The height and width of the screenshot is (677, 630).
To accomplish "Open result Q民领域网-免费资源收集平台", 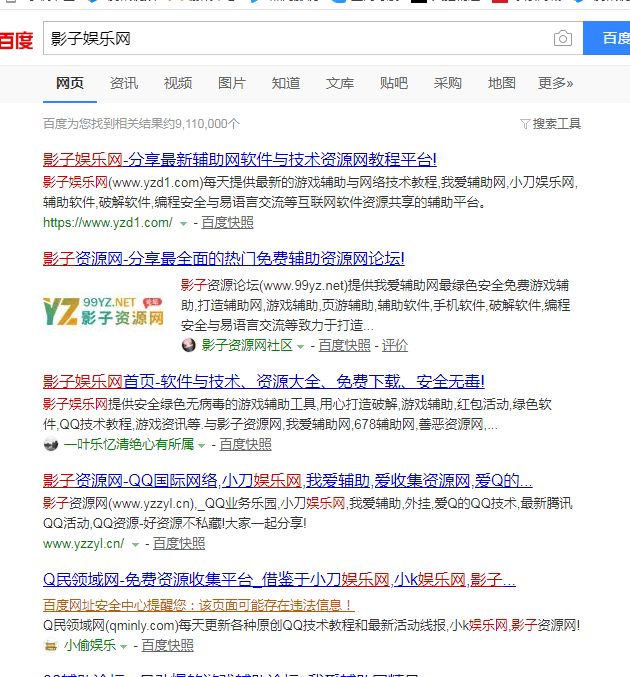I will coord(279,579).
